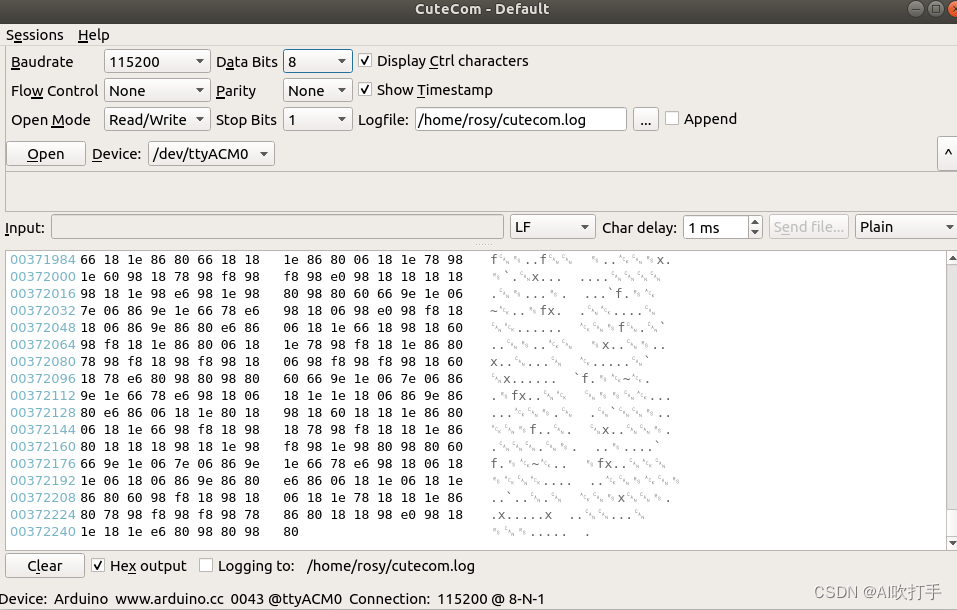Open the LF line ending dropdown

552,227
